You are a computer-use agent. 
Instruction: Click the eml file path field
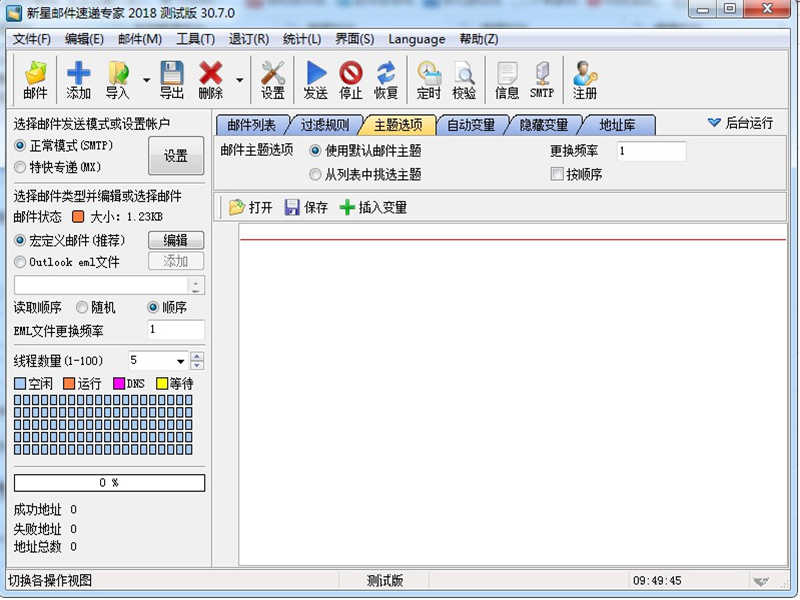tap(102, 286)
